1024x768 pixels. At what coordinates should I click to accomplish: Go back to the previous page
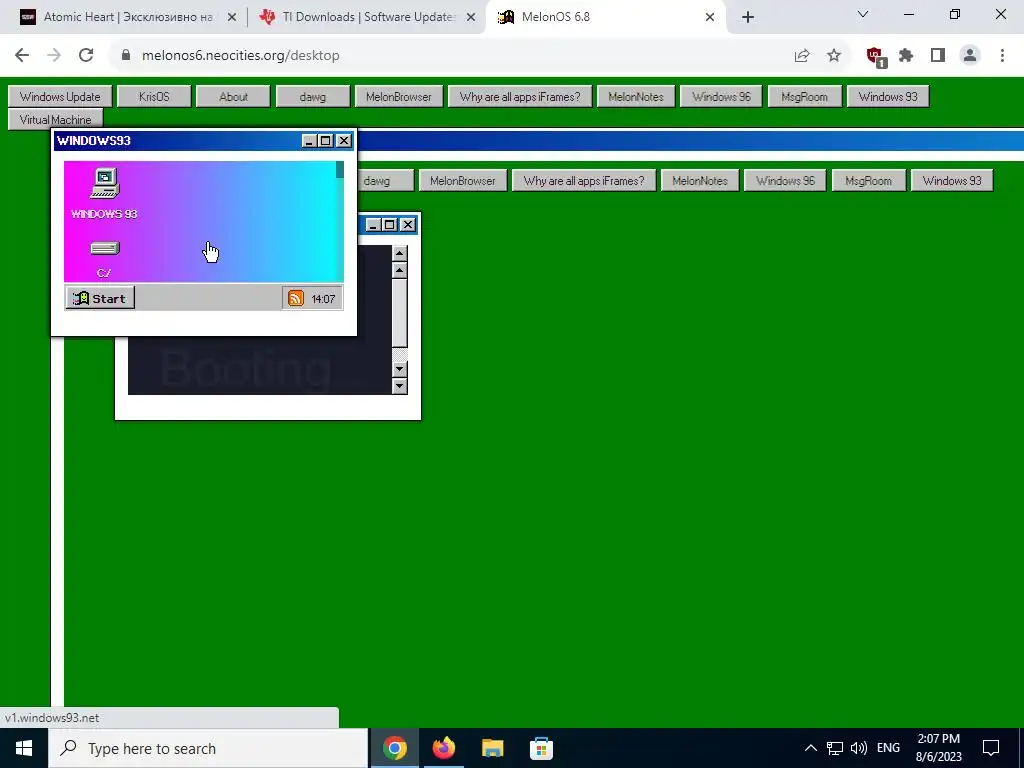(x=22, y=56)
